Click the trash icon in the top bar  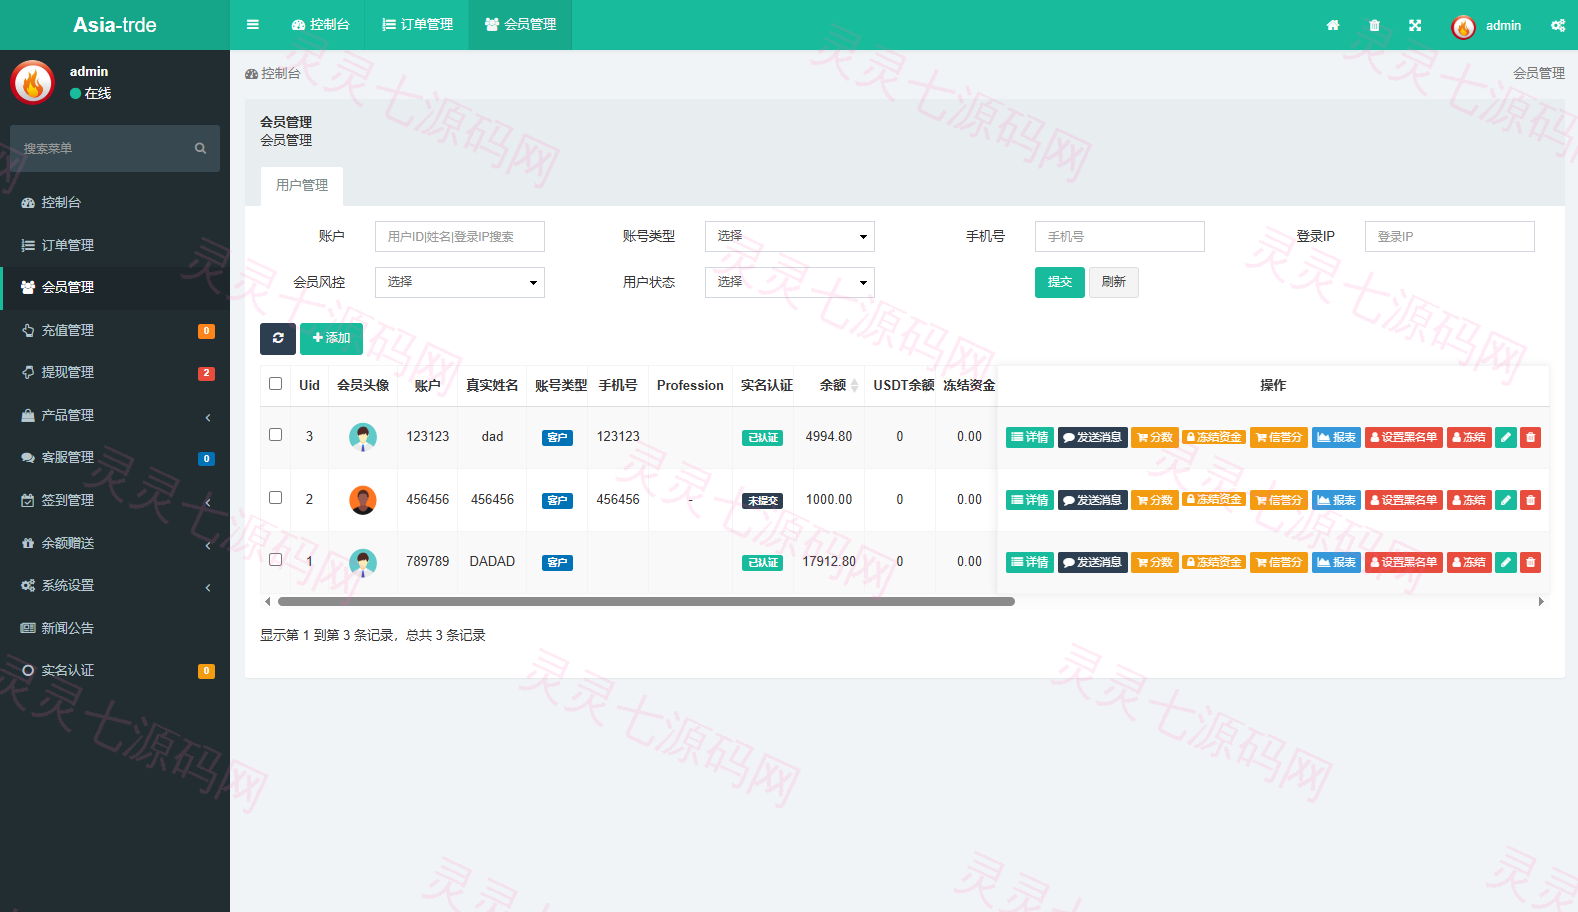[1375, 25]
